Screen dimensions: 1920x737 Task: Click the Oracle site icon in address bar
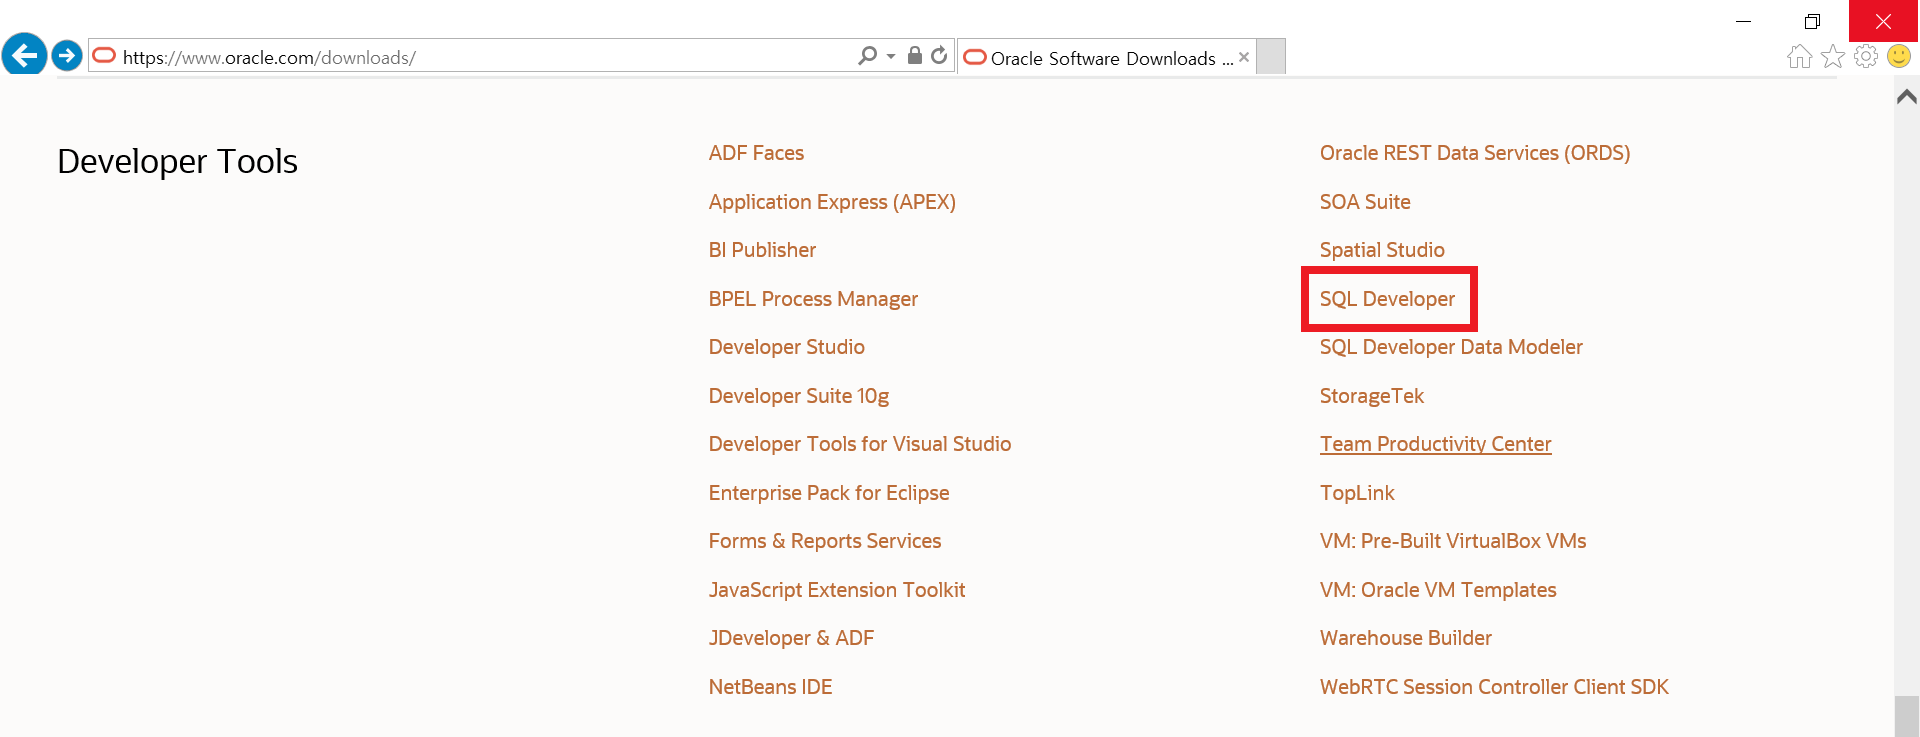tap(104, 56)
